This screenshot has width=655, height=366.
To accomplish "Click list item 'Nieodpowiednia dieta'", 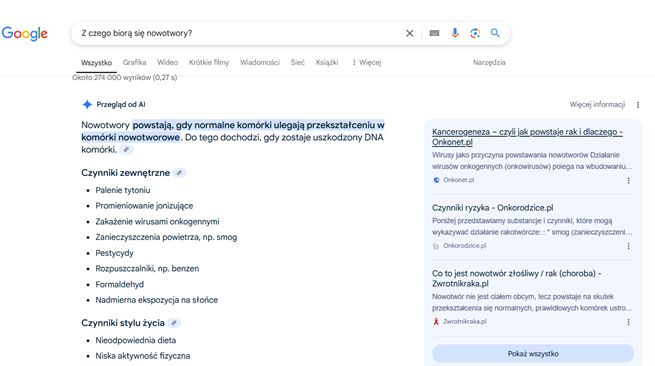I will [x=135, y=340].
